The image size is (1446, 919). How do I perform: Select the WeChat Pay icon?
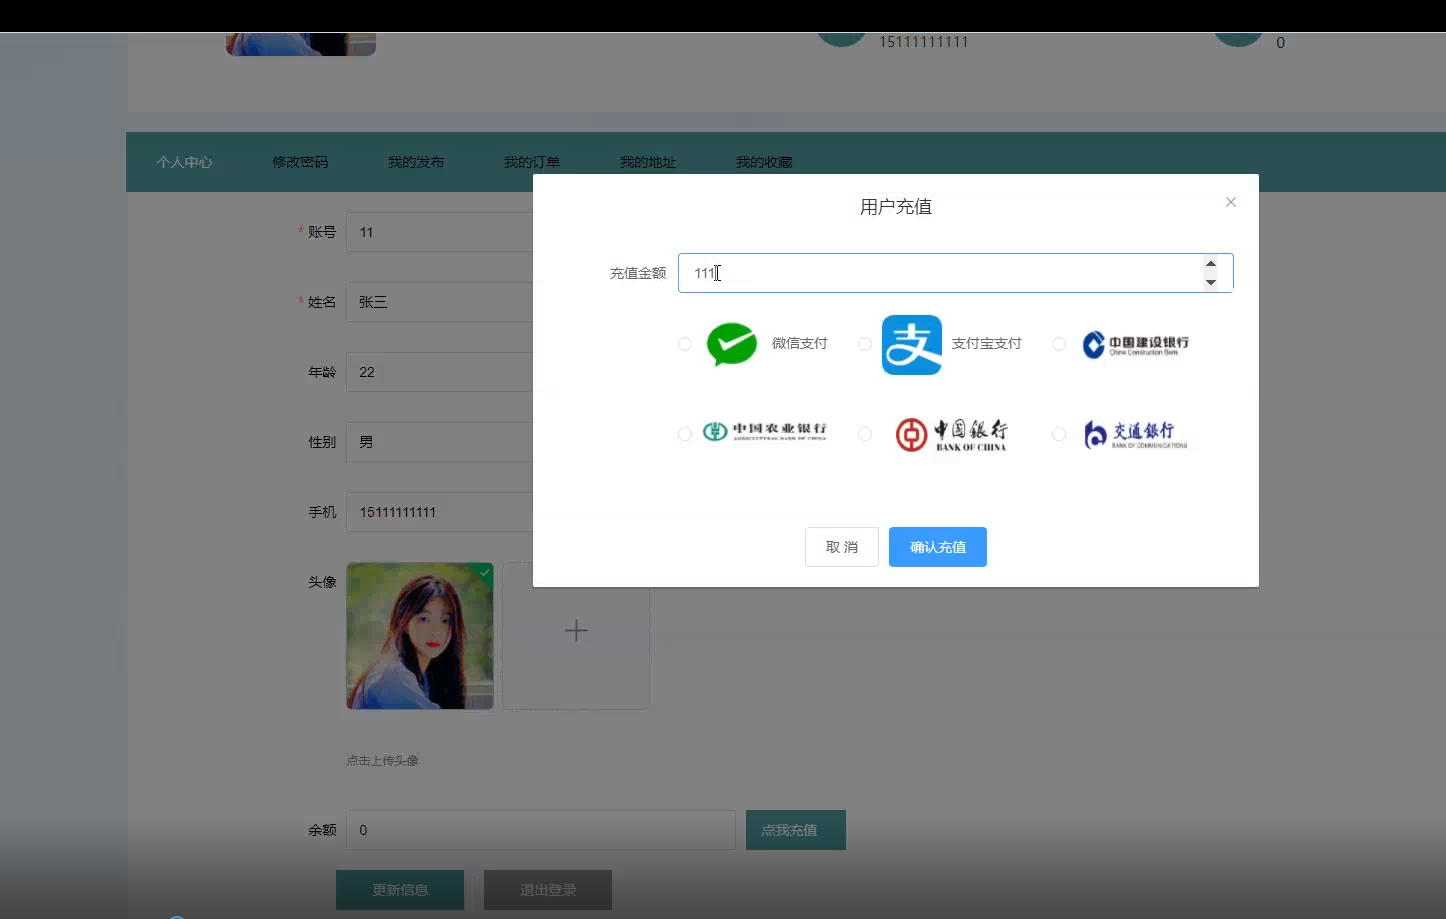[x=732, y=344]
